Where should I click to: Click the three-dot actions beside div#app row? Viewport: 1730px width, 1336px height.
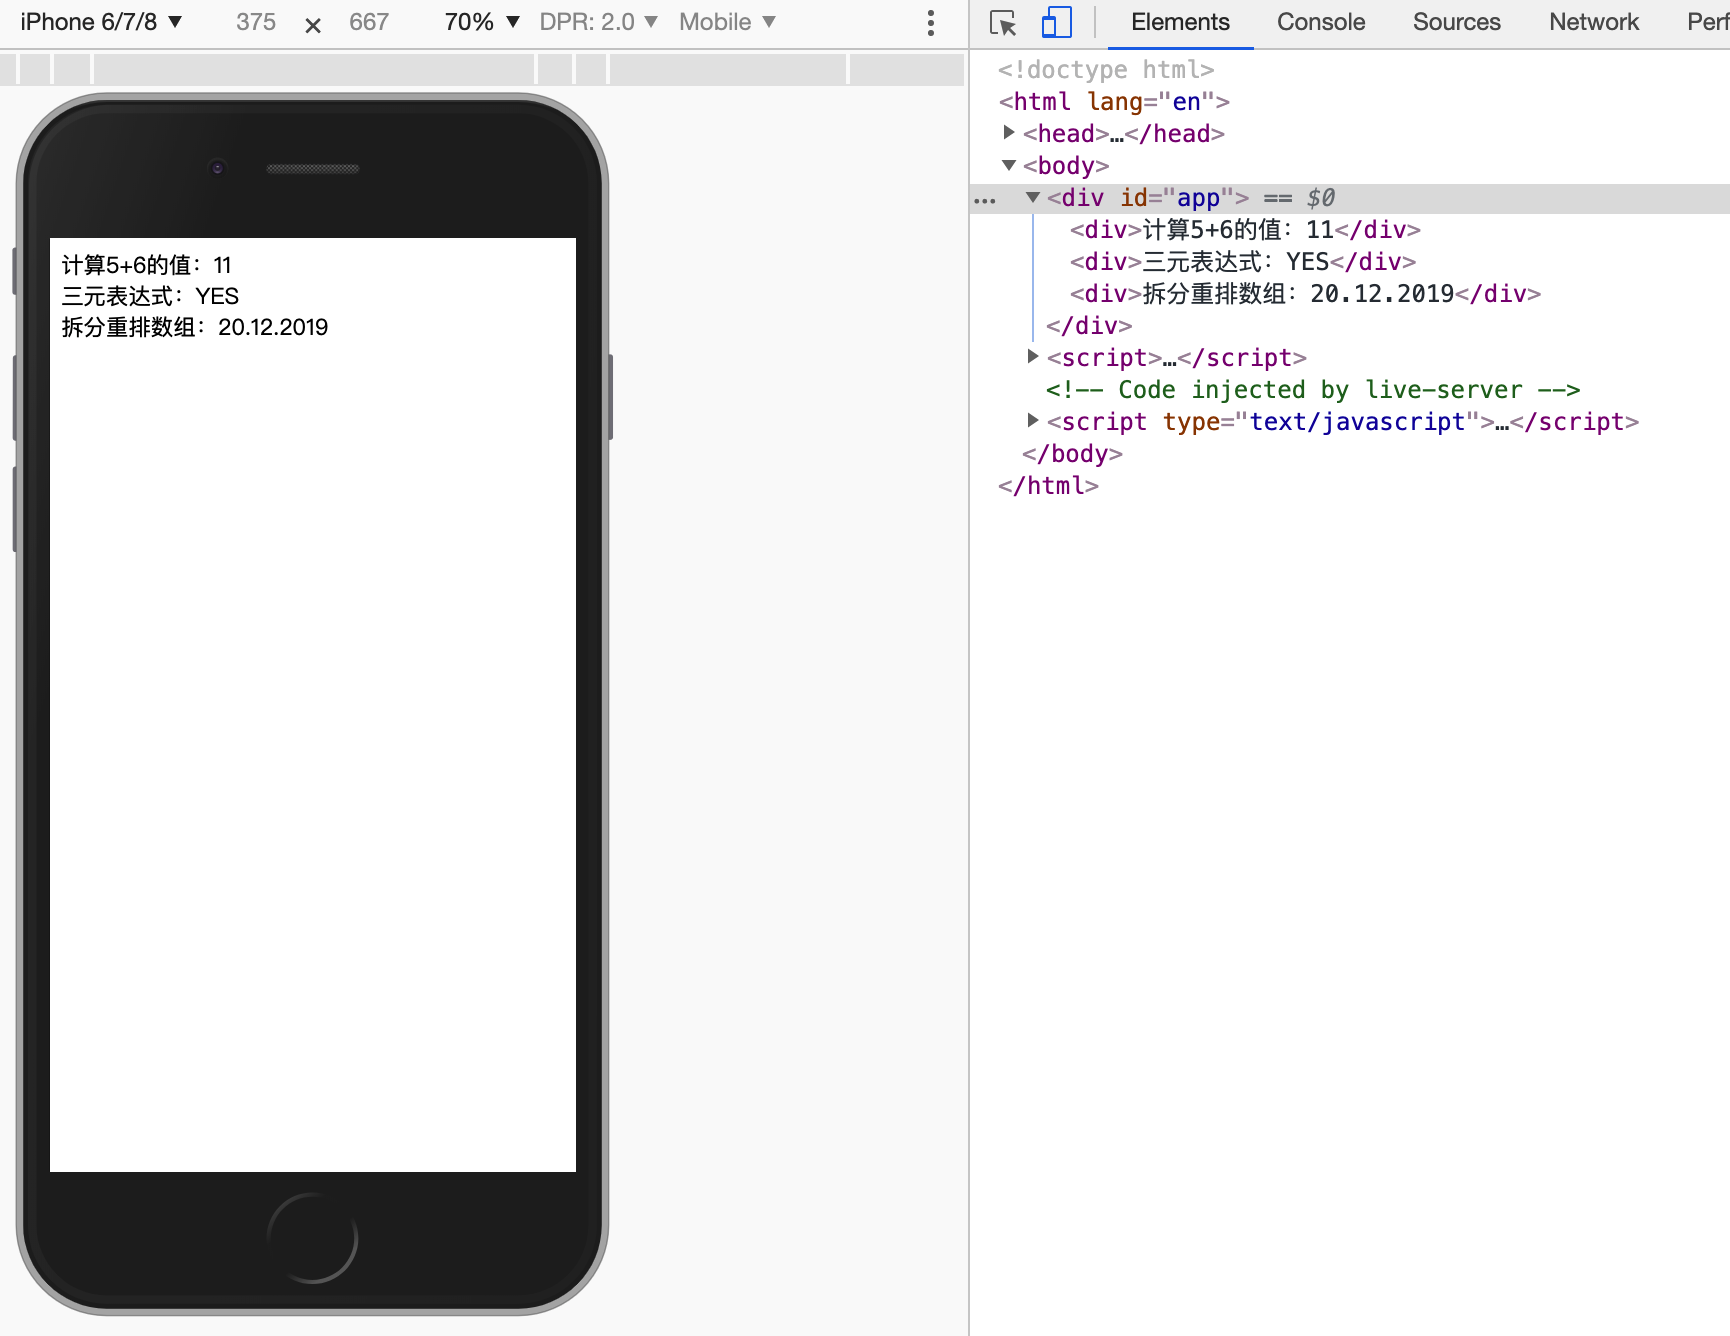point(985,200)
